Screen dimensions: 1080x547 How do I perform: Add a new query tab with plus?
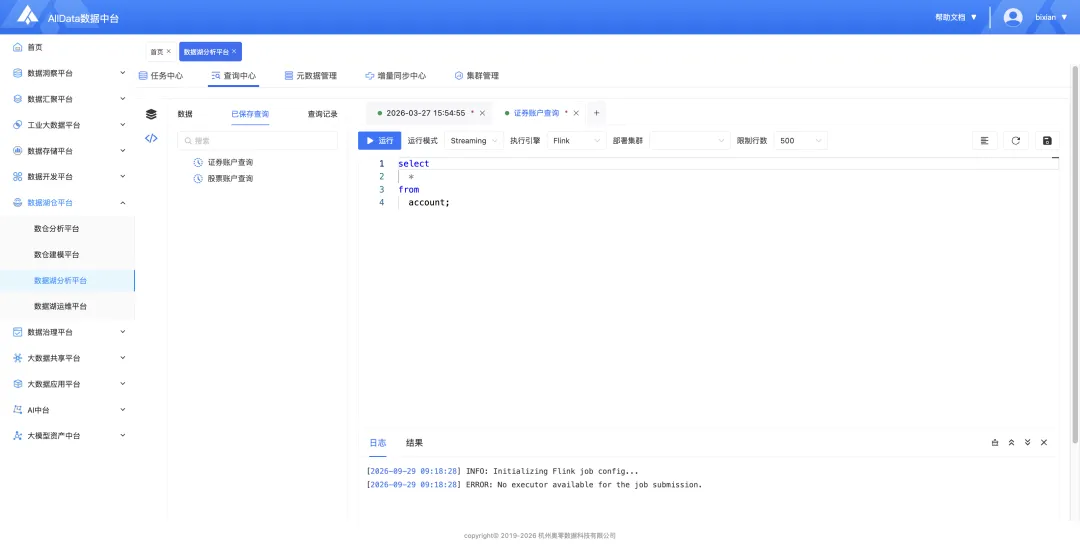tap(596, 113)
